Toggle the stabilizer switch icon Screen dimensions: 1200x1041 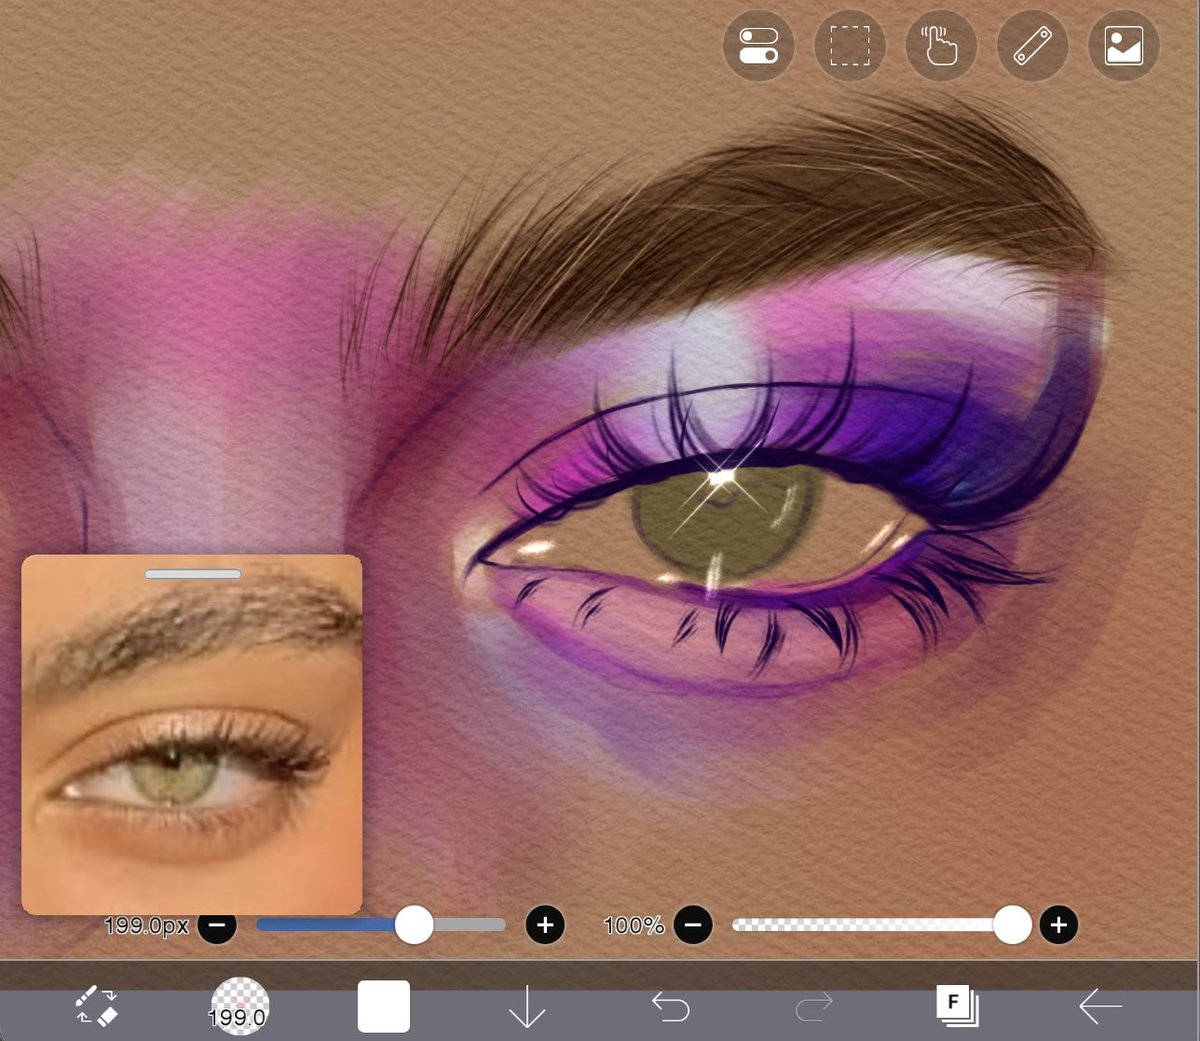coord(759,46)
